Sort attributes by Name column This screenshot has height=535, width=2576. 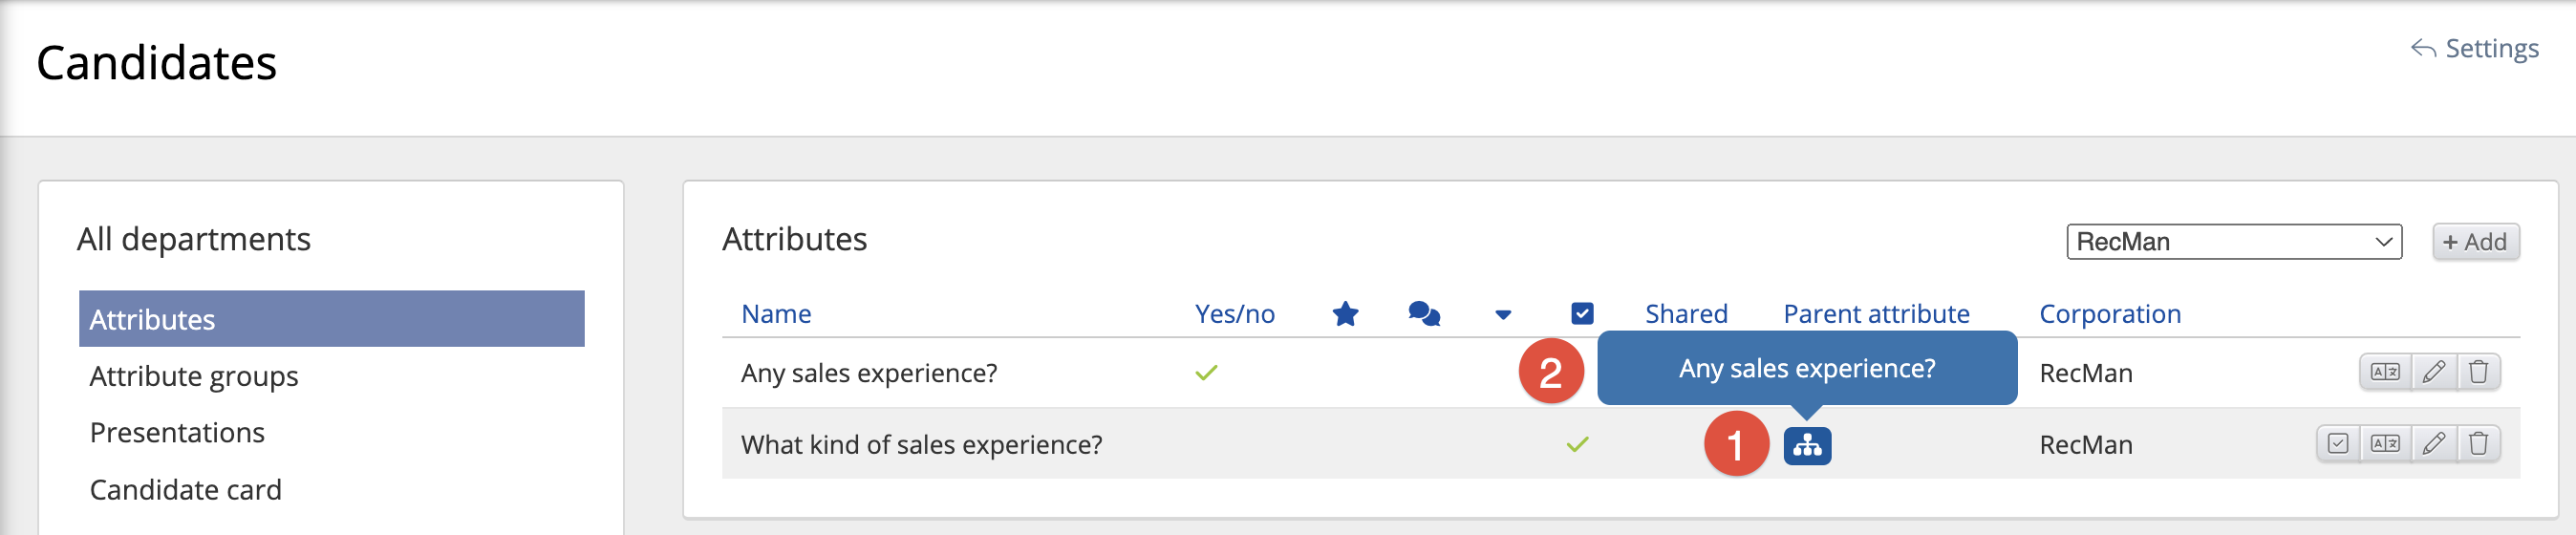pyautogui.click(x=775, y=314)
